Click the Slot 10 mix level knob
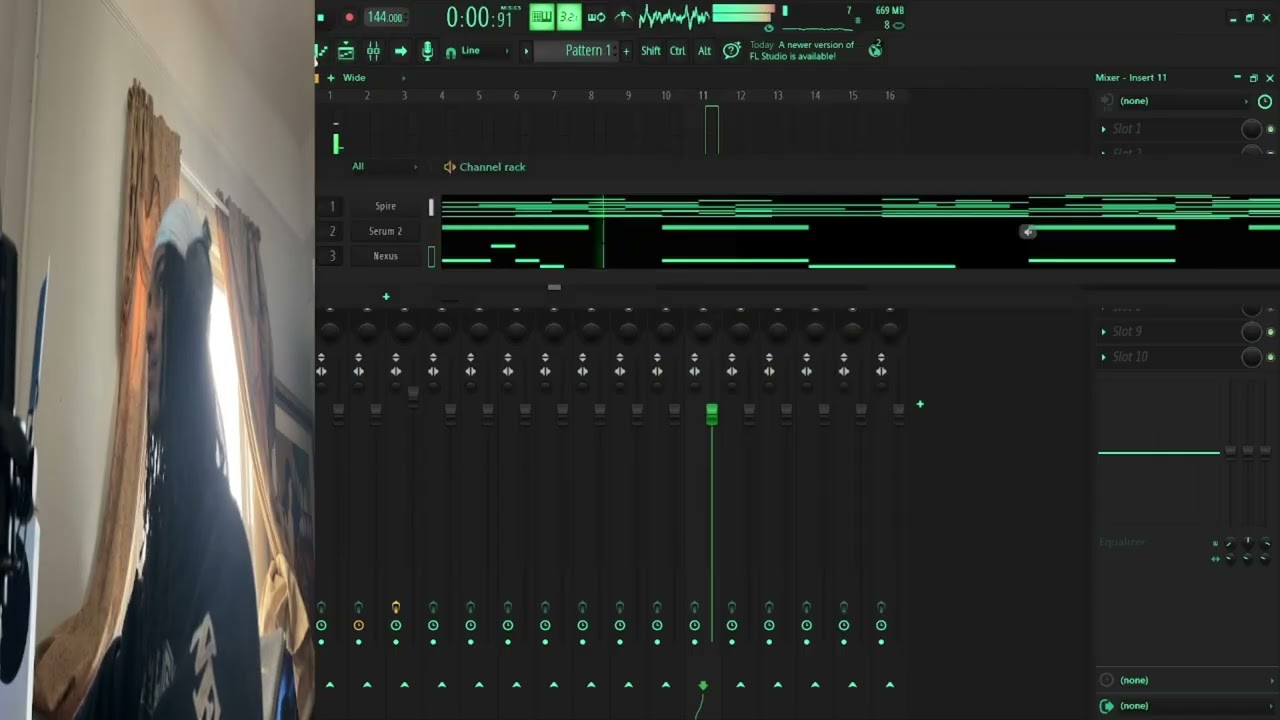1280x720 pixels. click(x=1251, y=357)
